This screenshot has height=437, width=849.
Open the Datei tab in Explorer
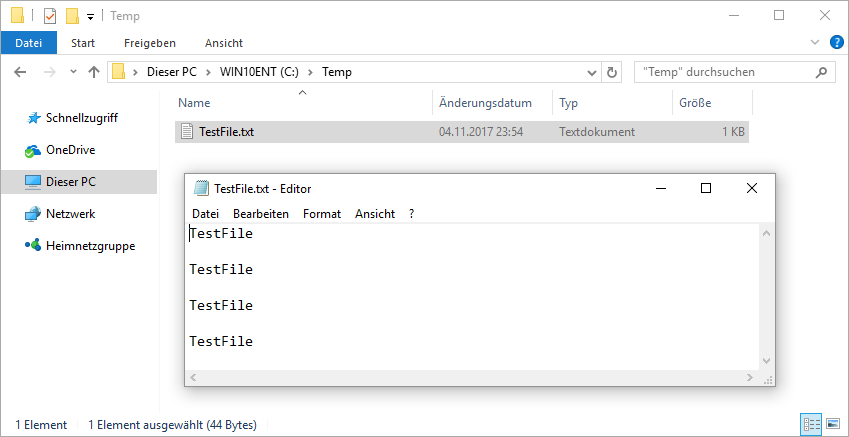click(29, 43)
